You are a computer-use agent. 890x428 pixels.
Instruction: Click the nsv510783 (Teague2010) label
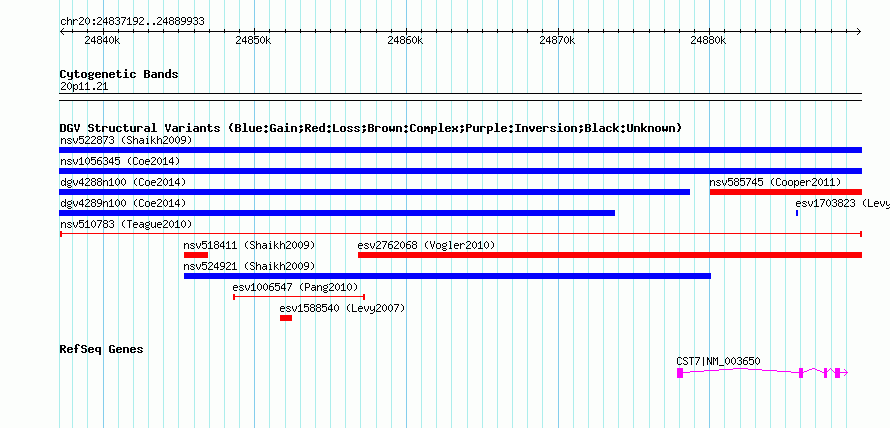click(x=126, y=224)
